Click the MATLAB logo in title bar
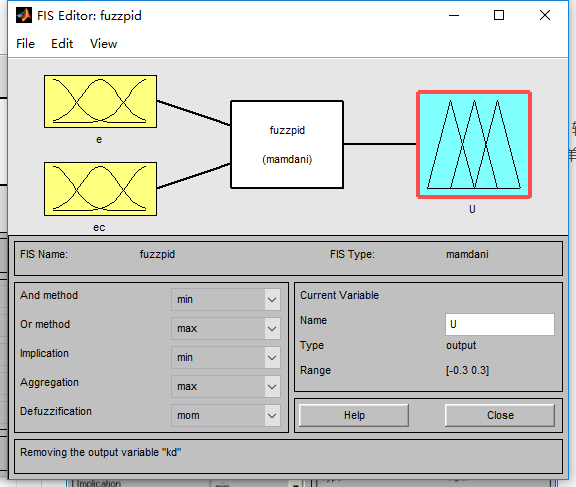 point(24,15)
